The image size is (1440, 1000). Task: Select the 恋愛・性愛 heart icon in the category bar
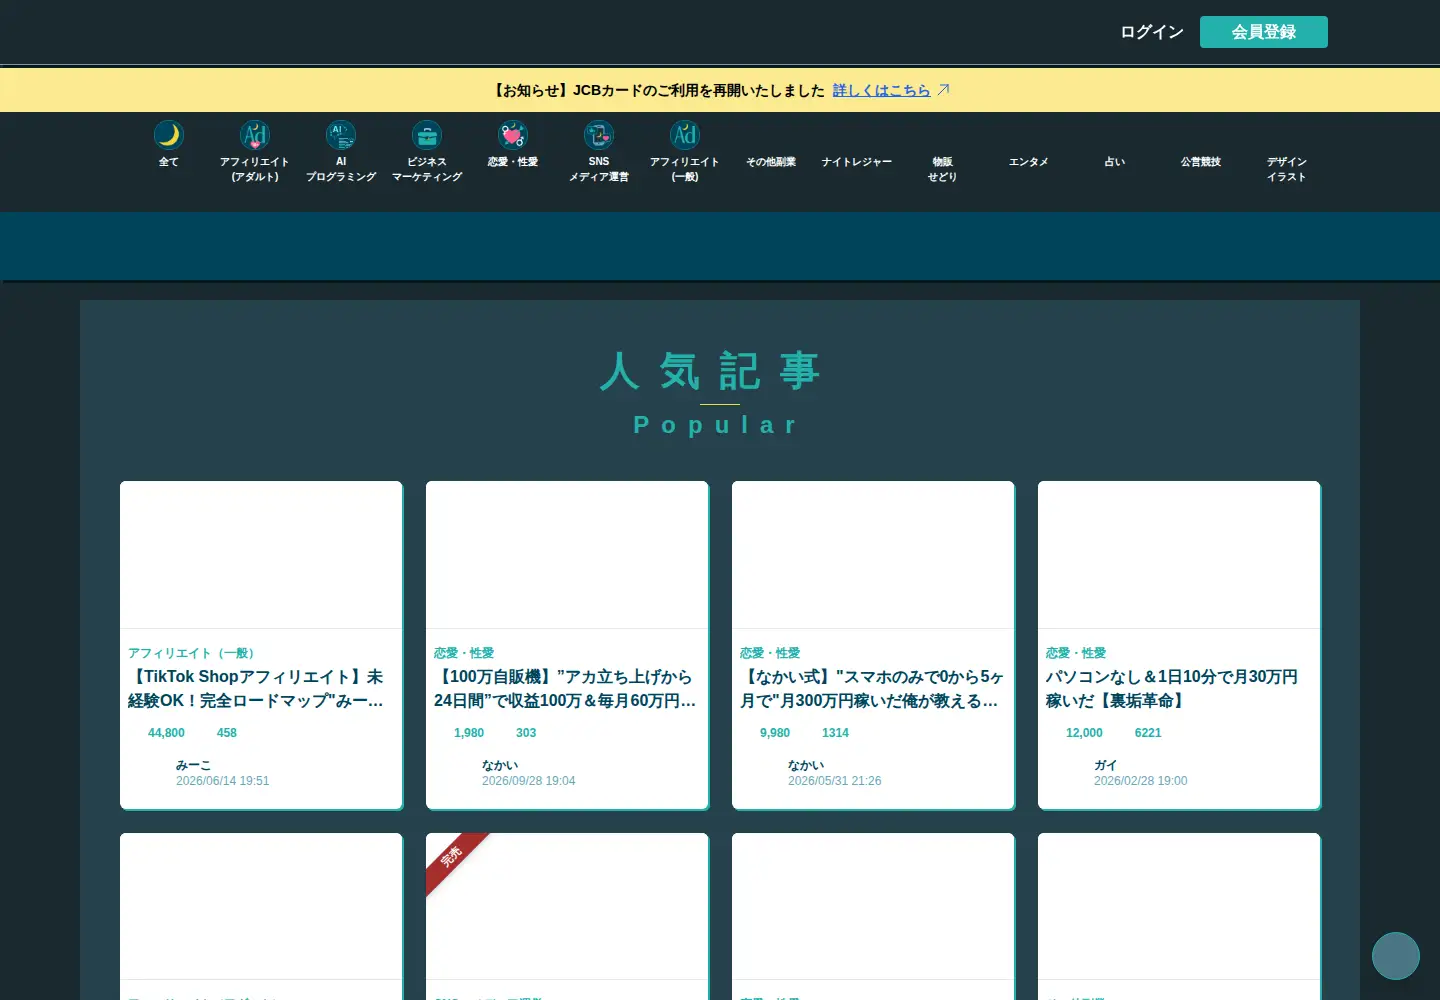coord(513,135)
